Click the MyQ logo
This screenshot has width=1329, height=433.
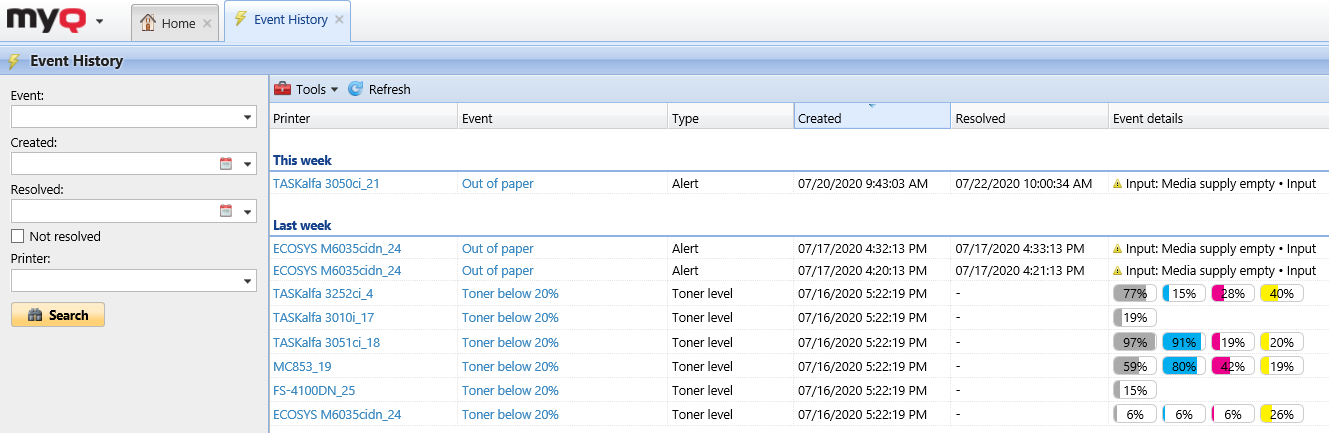[x=46, y=20]
